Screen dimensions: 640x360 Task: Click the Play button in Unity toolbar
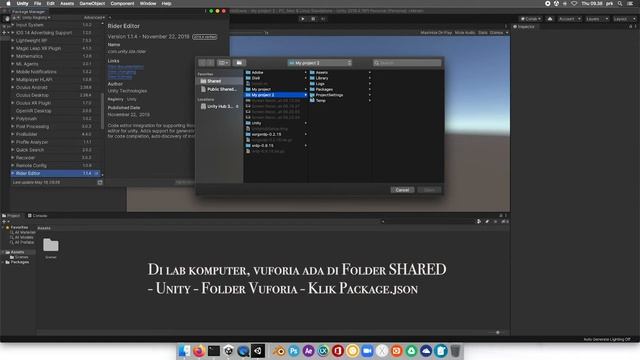302,19
